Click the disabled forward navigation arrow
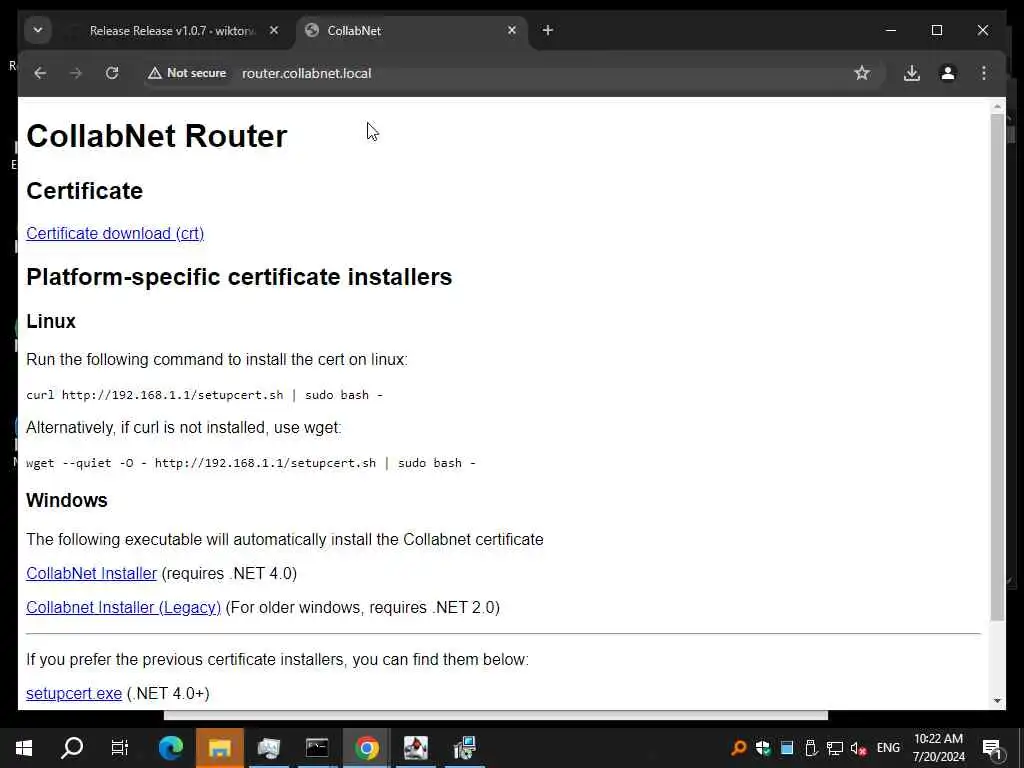The height and width of the screenshot is (768, 1024). [76, 73]
